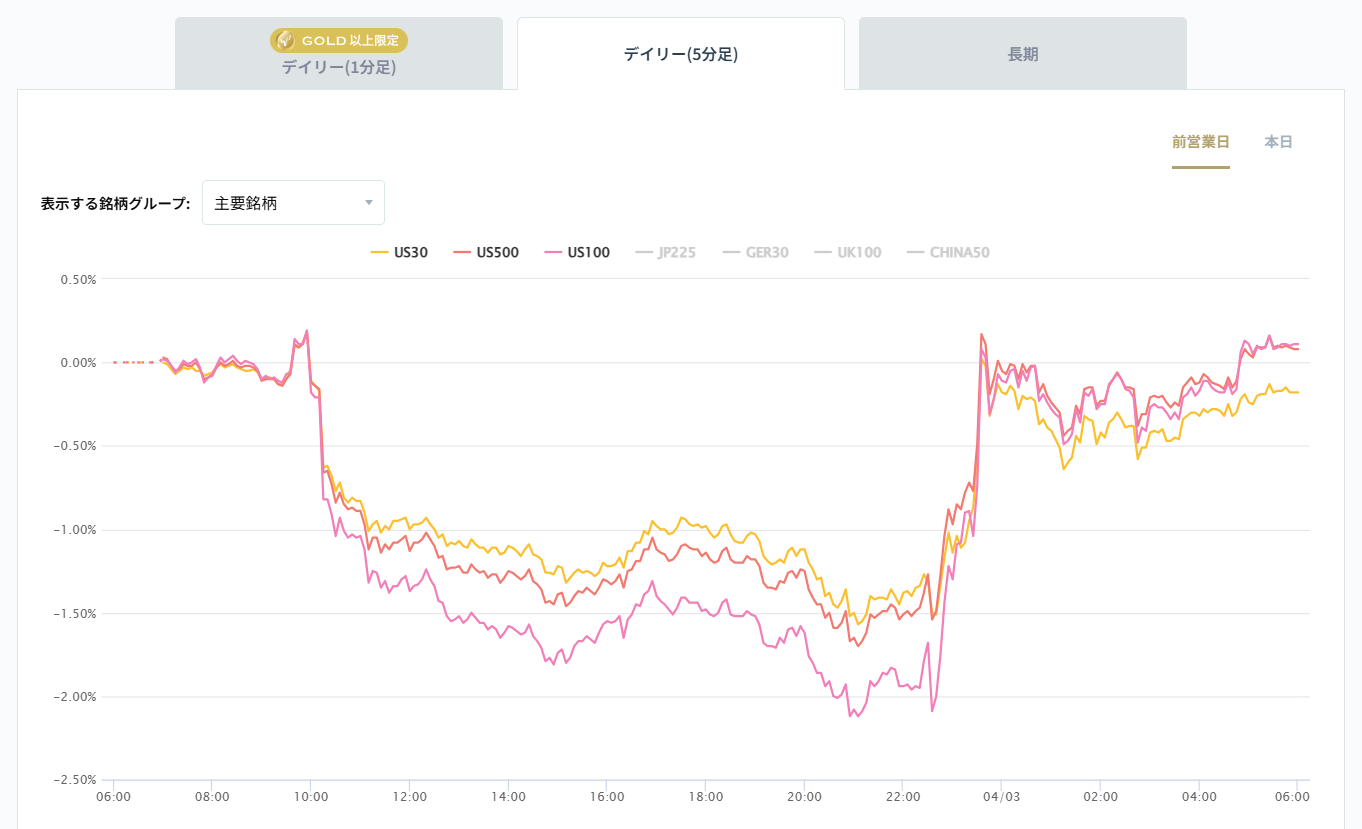This screenshot has width=1362, height=829.
Task: Select the デイリー(5分足) tab
Action: coord(680,54)
